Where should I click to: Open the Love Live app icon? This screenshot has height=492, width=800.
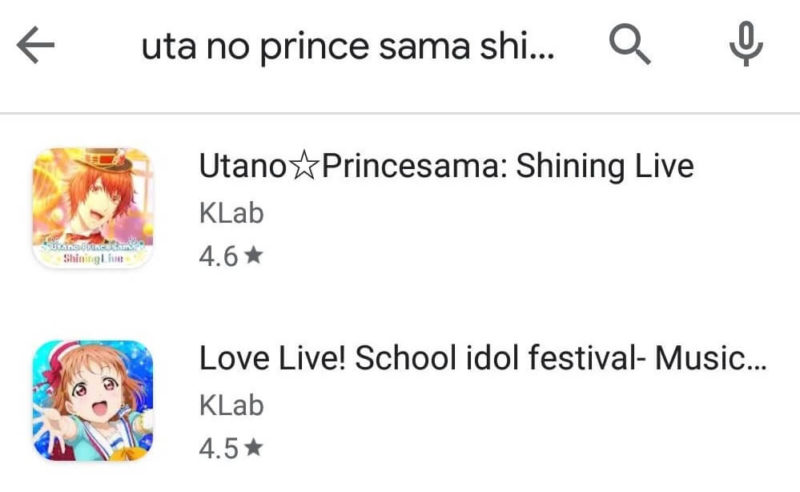tap(93, 401)
